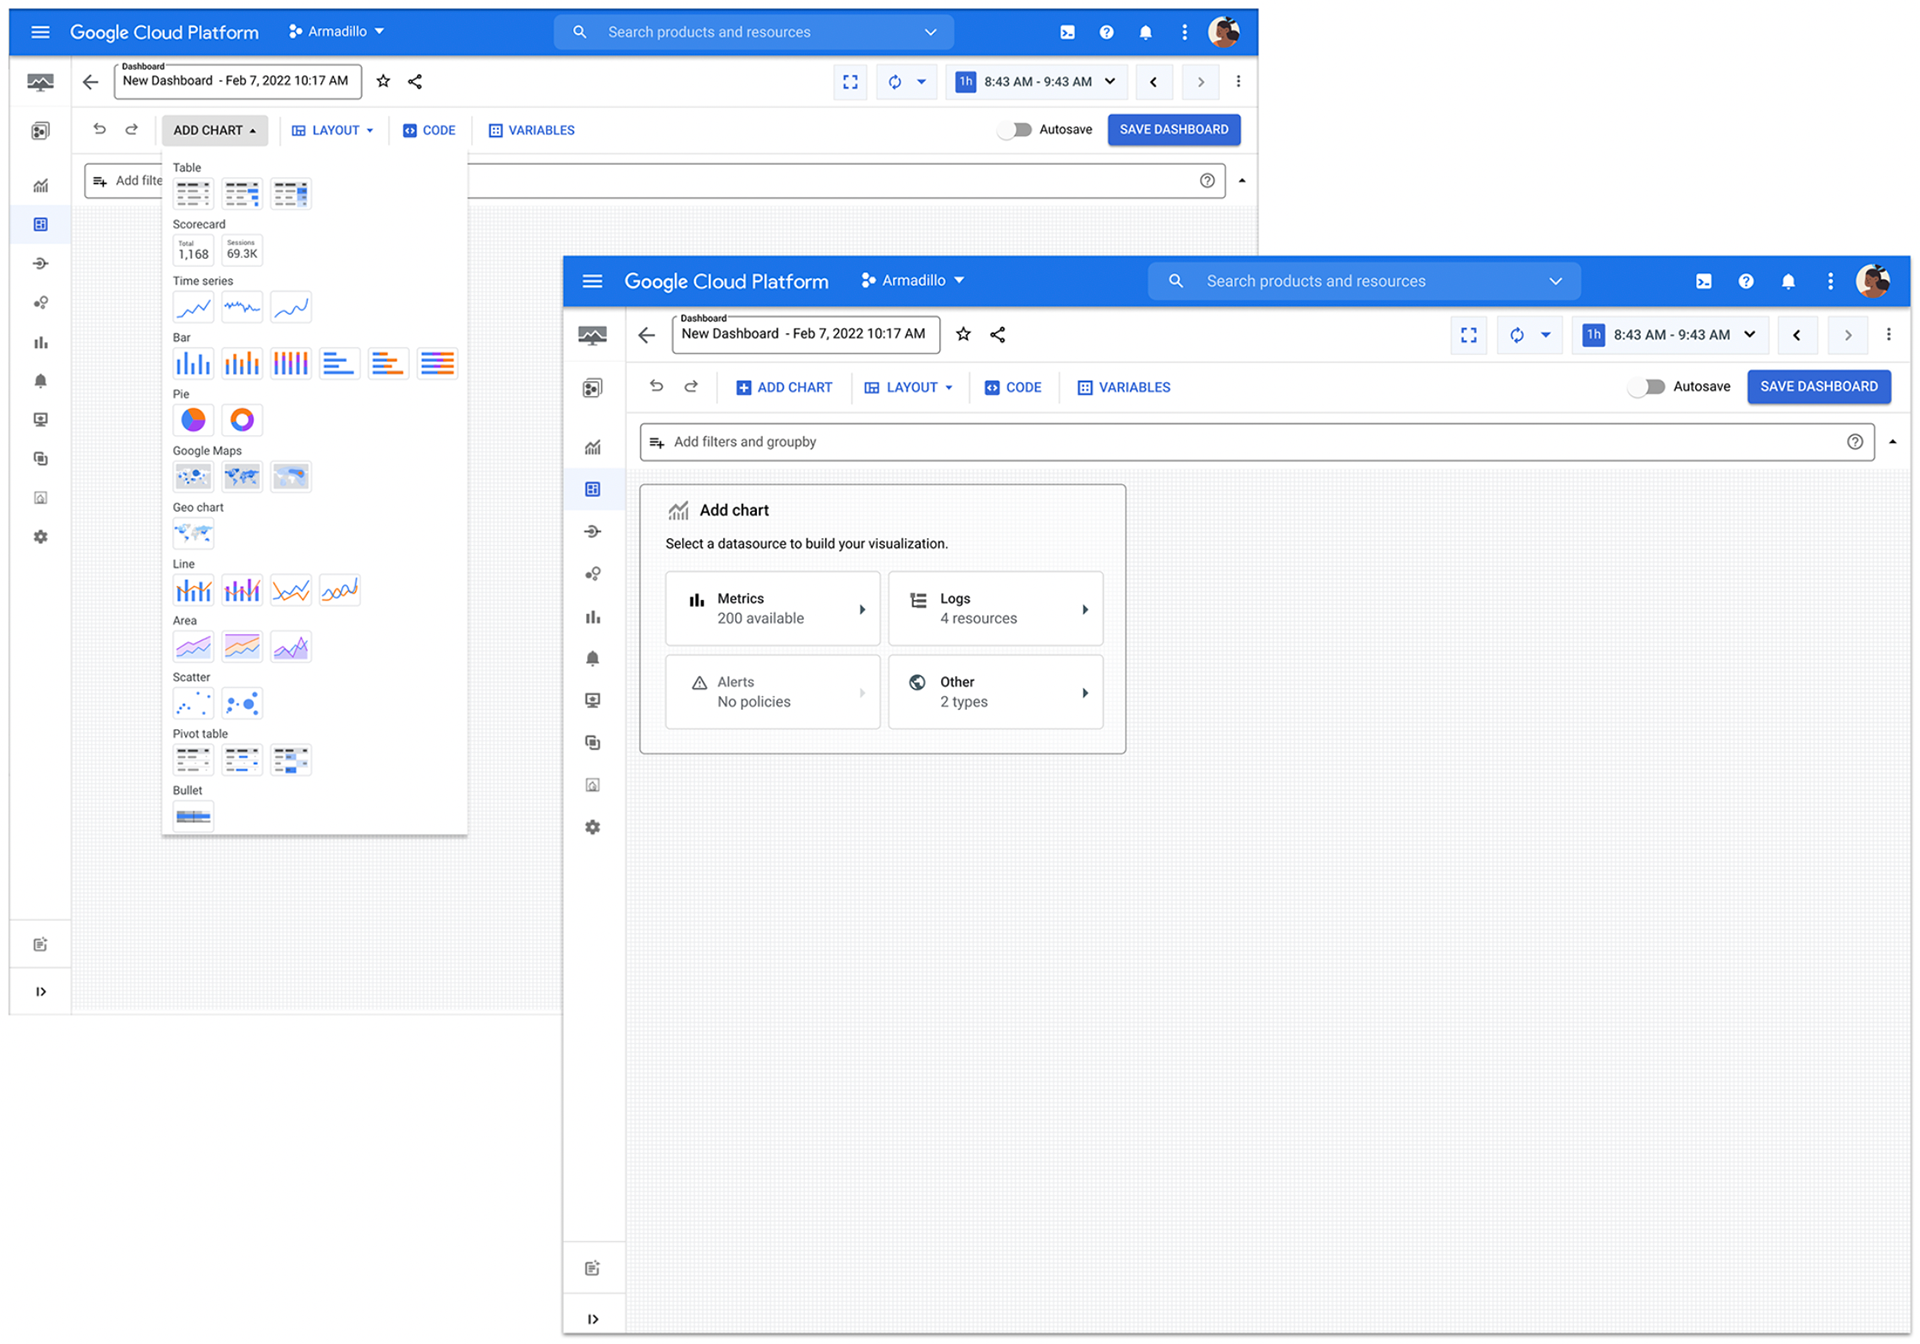Choose Logs 4 resources datasource

[x=996, y=608]
